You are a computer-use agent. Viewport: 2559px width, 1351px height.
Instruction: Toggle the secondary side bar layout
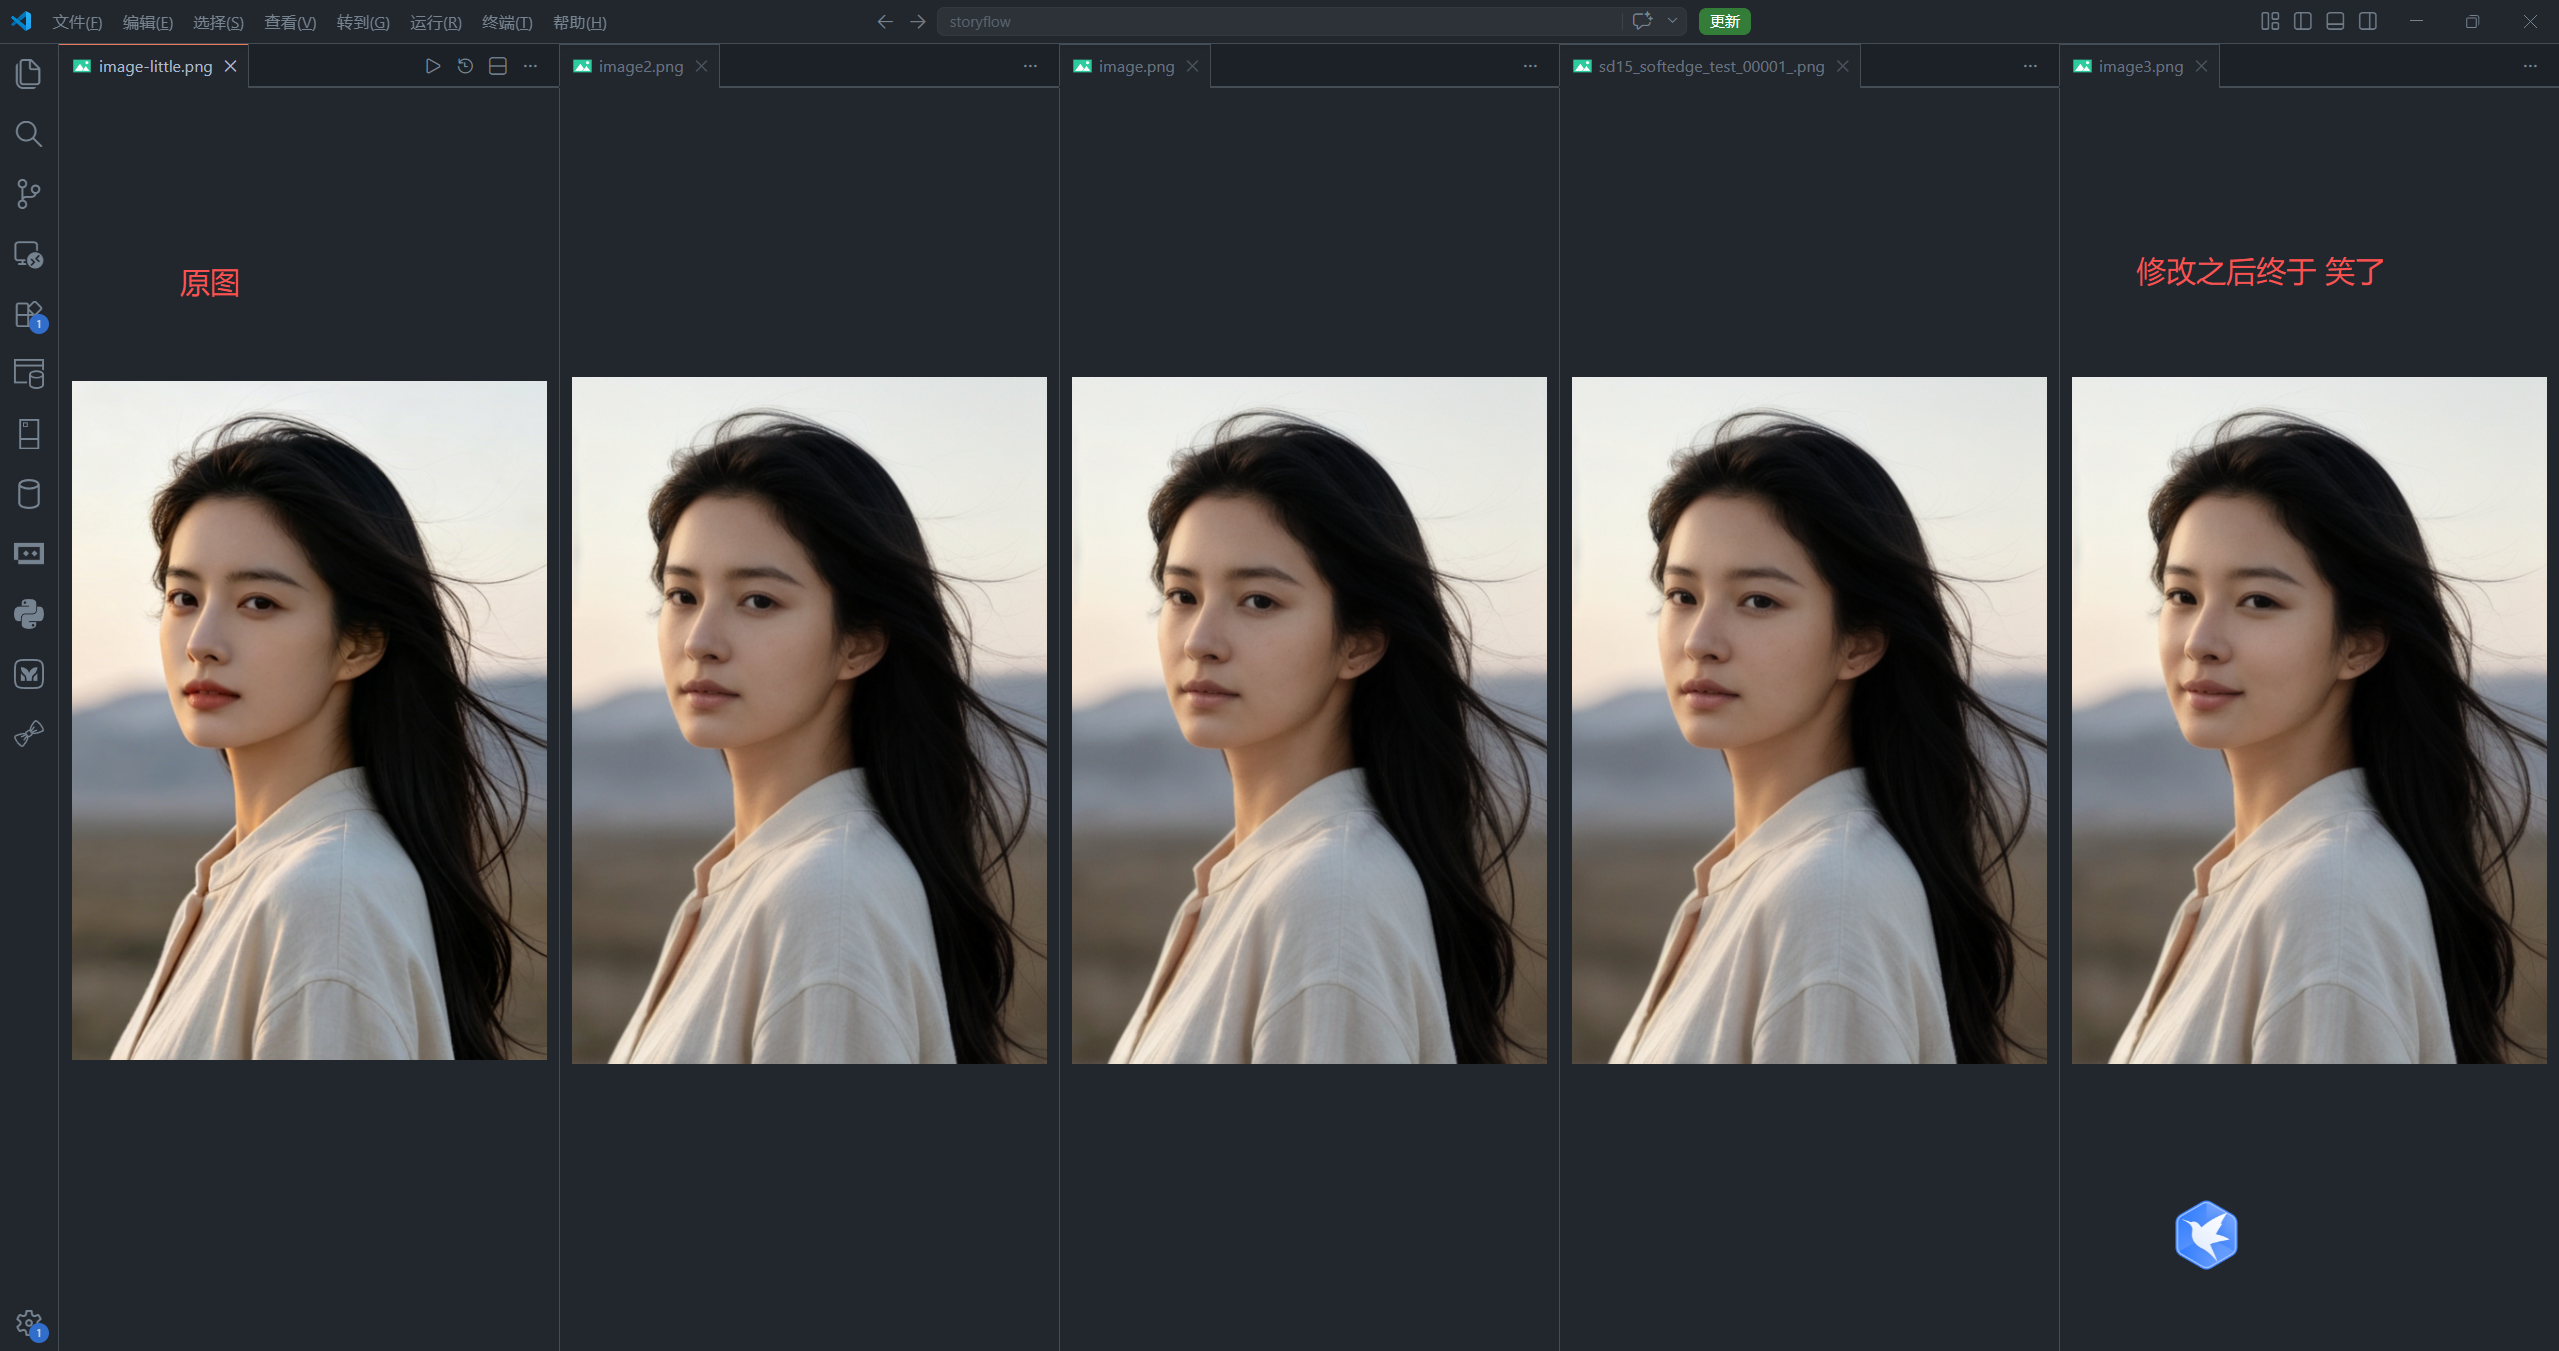[x=2368, y=21]
